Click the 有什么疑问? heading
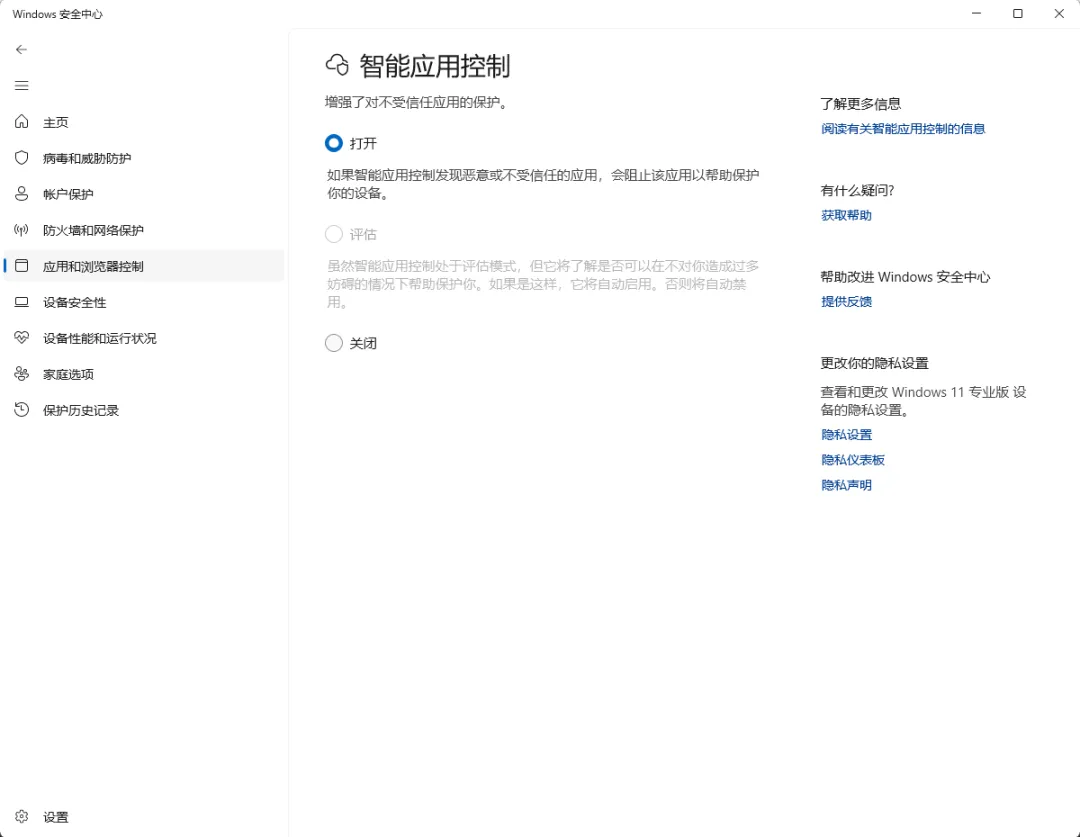 tap(858, 191)
